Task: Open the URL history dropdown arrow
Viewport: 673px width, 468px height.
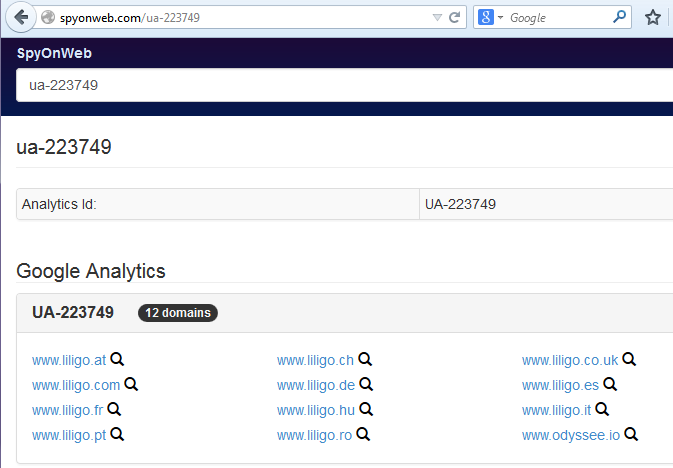Action: 437,18
